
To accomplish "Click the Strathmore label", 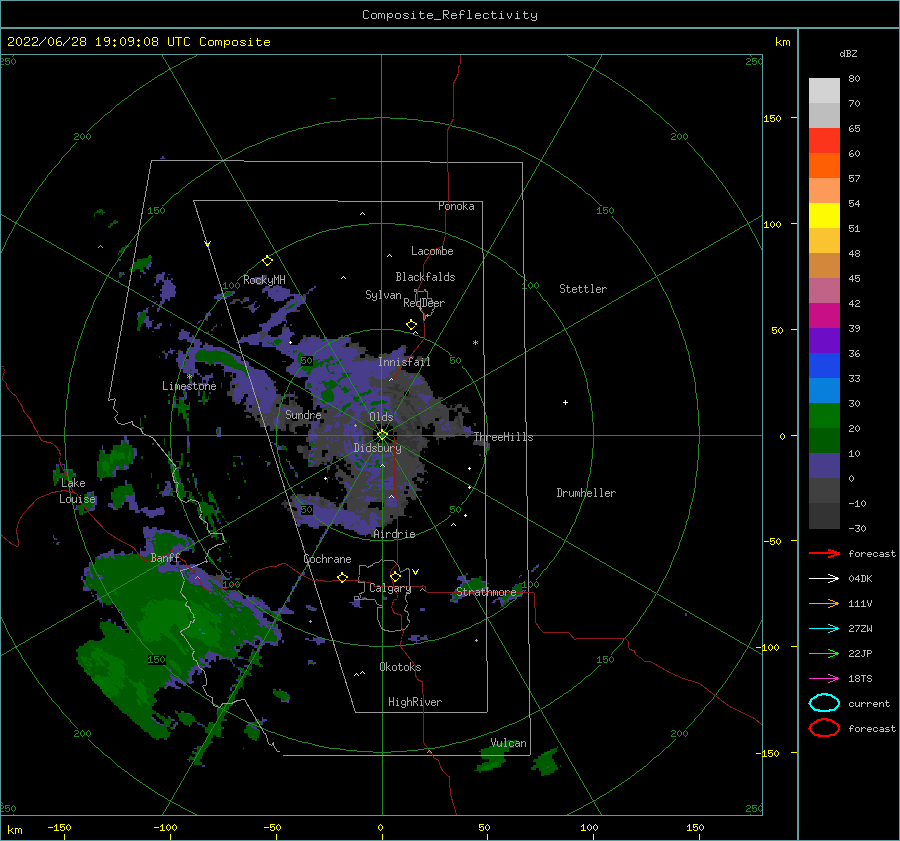I will pos(486,592).
